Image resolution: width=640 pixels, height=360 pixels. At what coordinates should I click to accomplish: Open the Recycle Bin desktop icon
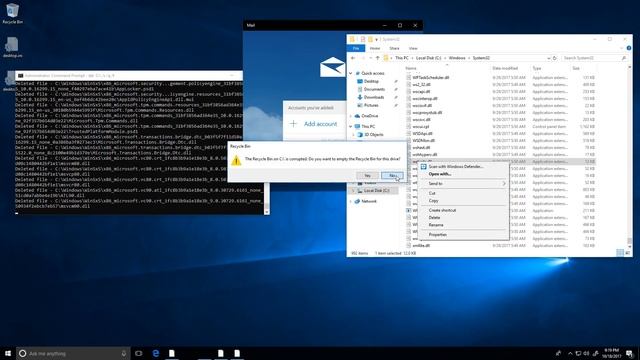click(12, 13)
